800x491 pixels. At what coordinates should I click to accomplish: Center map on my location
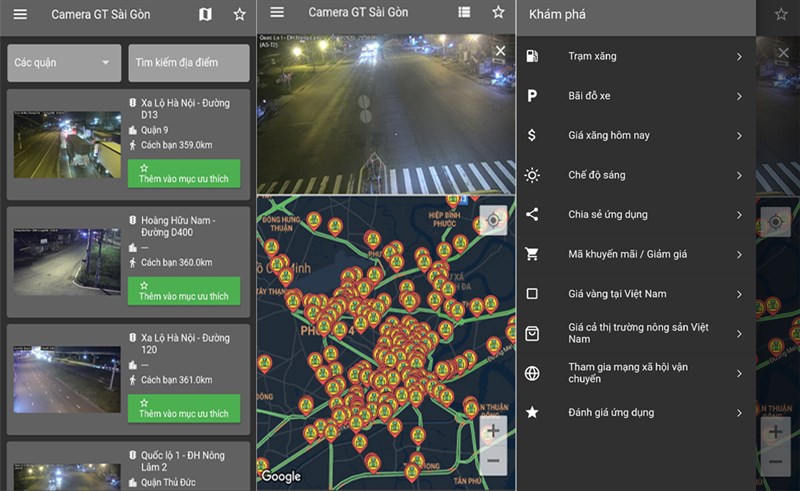tap(493, 220)
